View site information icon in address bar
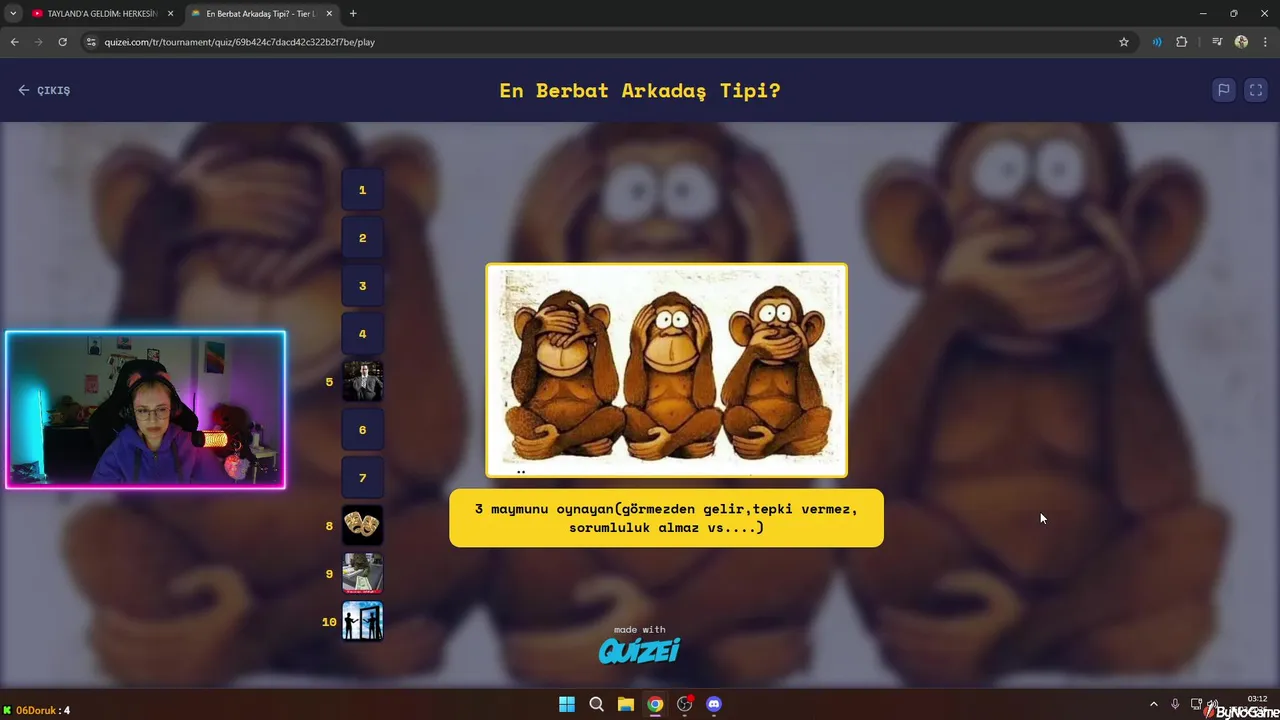Screen dimensions: 1280x720 click(x=91, y=42)
